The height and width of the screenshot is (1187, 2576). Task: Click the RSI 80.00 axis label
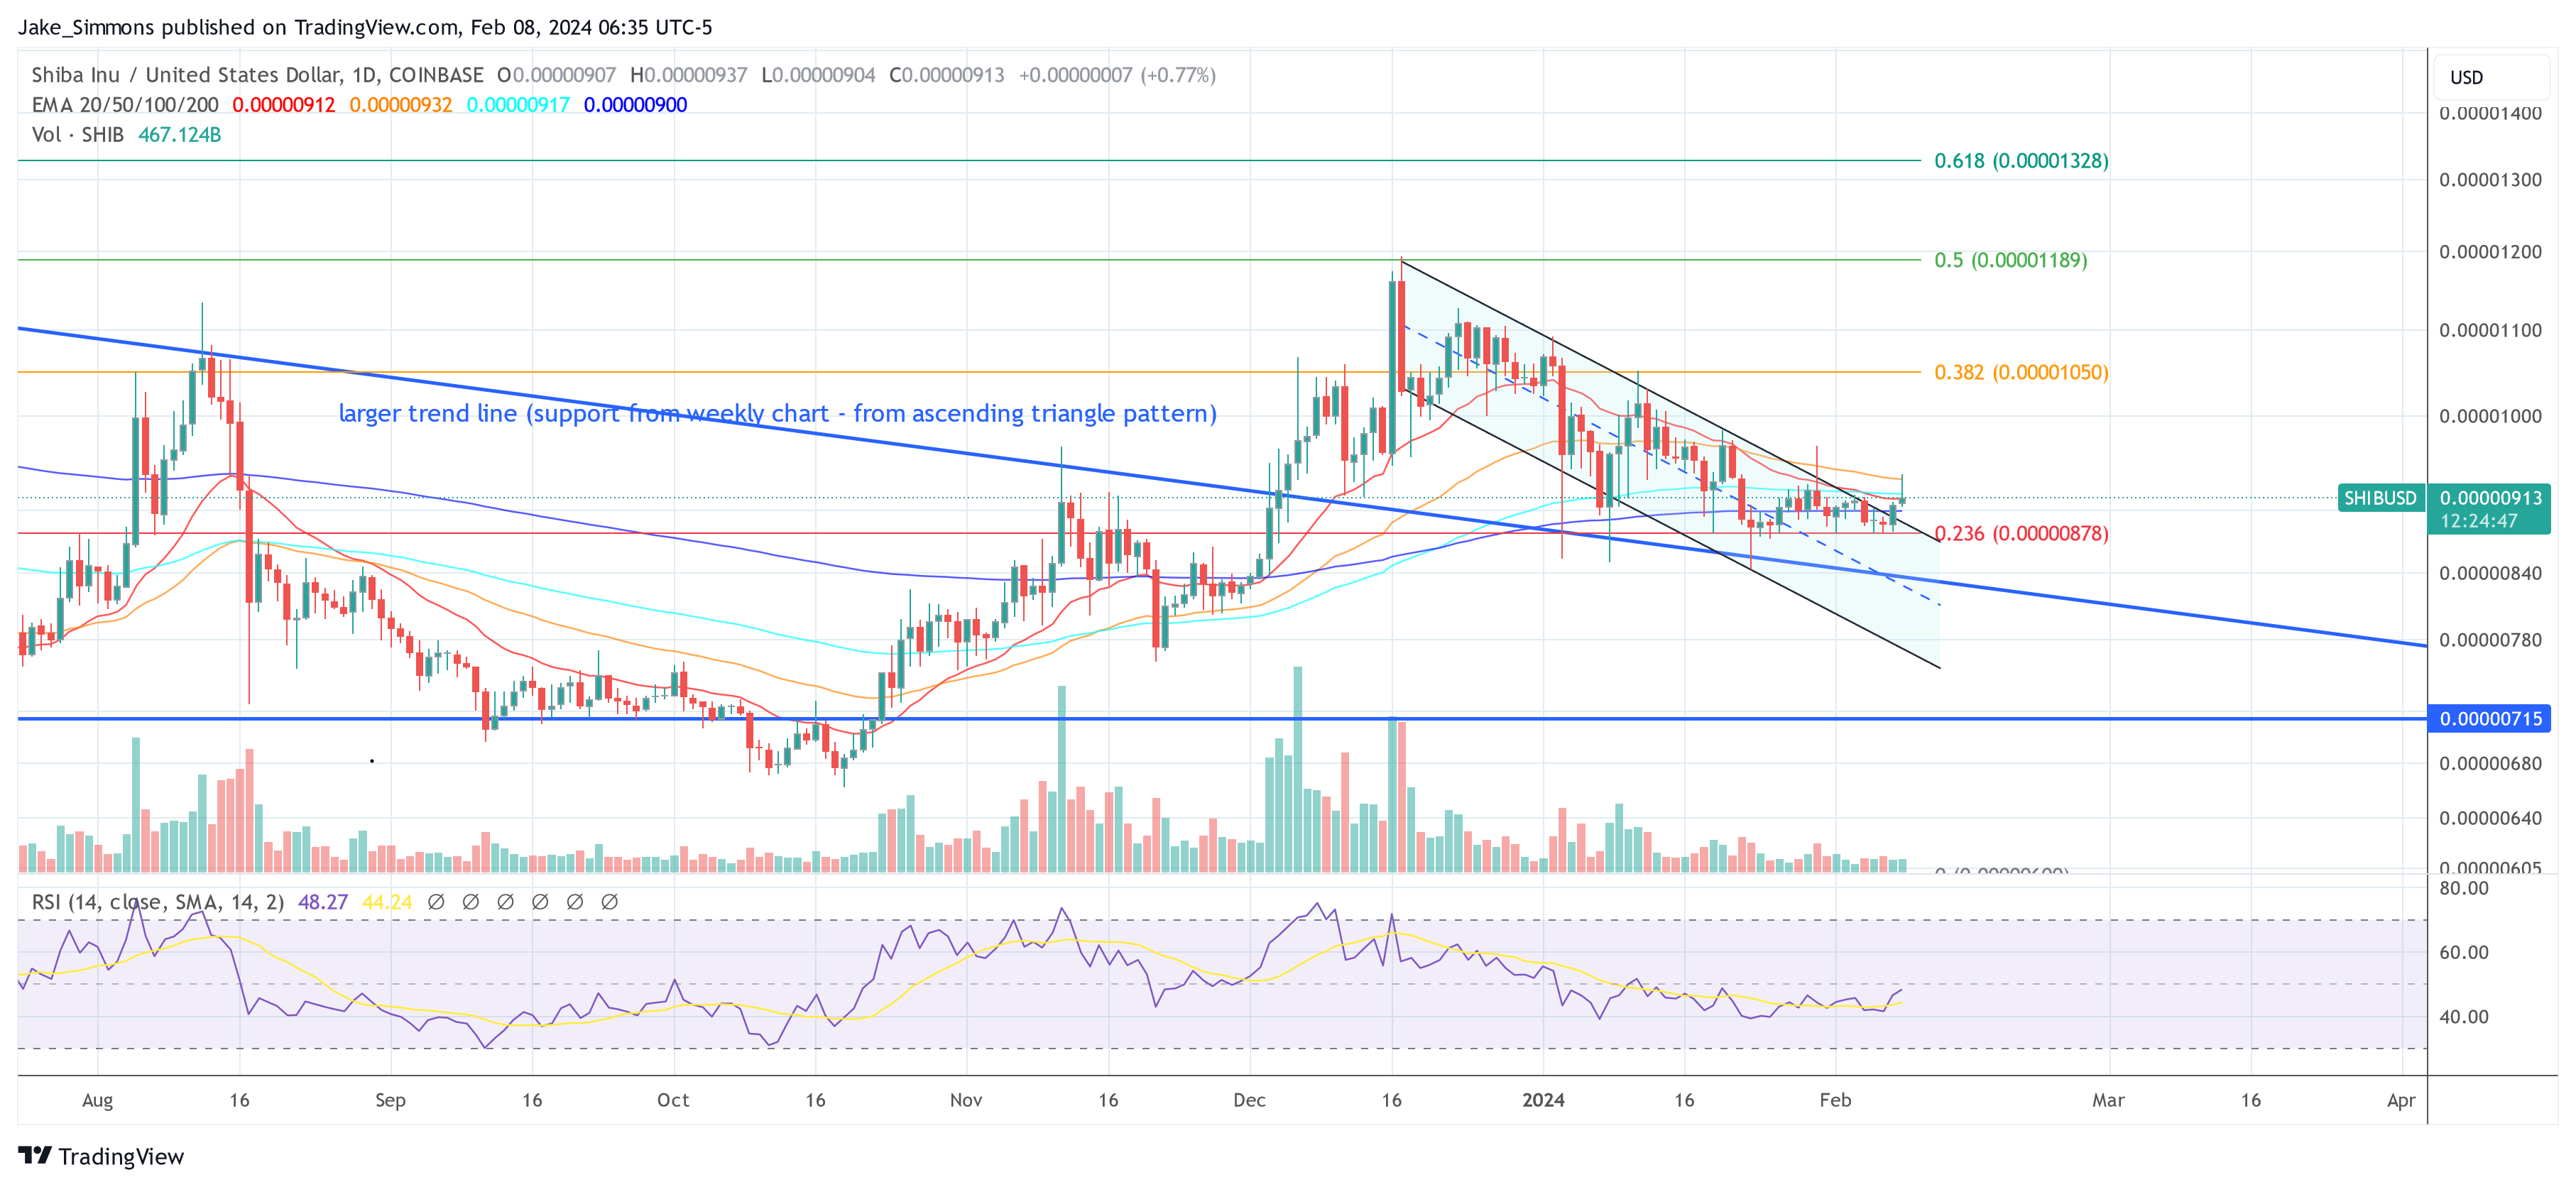[2464, 888]
